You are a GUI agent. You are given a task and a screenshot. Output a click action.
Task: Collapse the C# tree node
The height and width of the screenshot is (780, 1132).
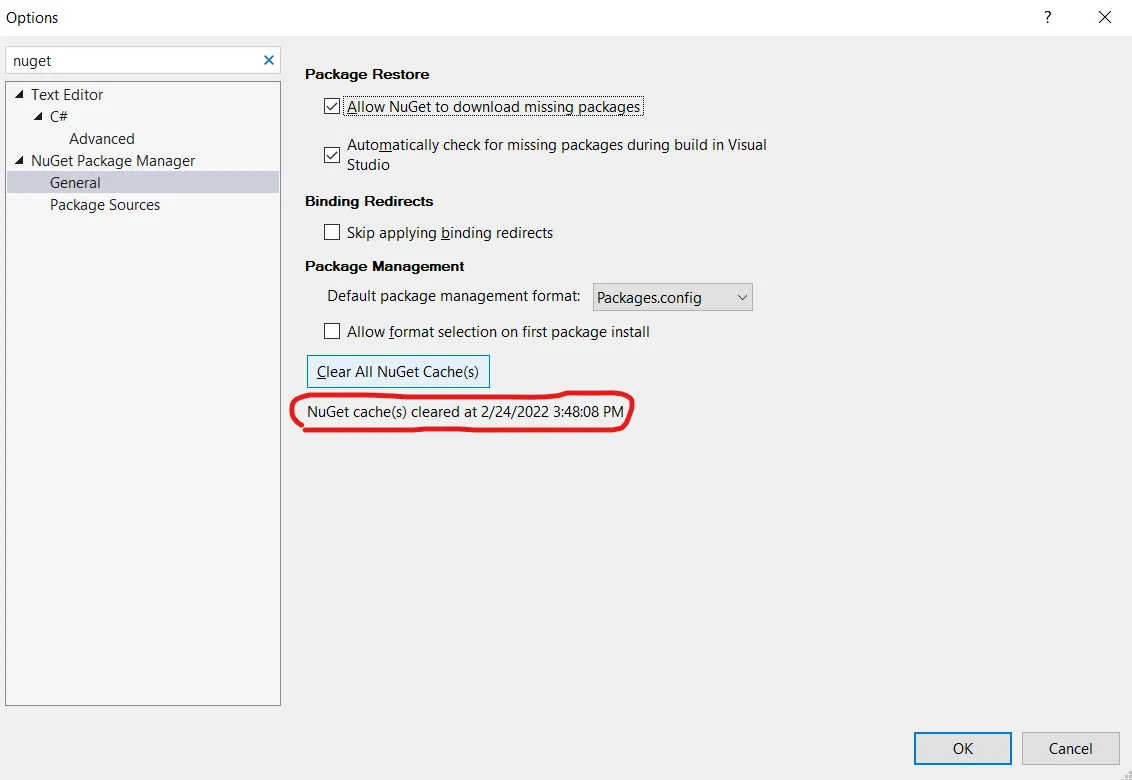click(x=38, y=117)
